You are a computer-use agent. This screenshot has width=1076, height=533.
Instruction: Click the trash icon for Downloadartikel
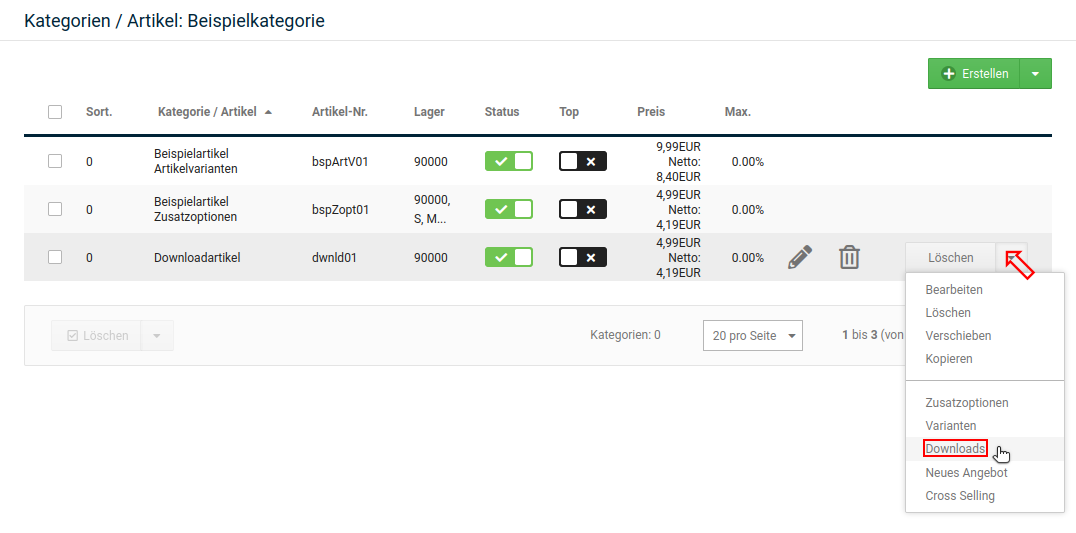pyautogui.click(x=849, y=257)
